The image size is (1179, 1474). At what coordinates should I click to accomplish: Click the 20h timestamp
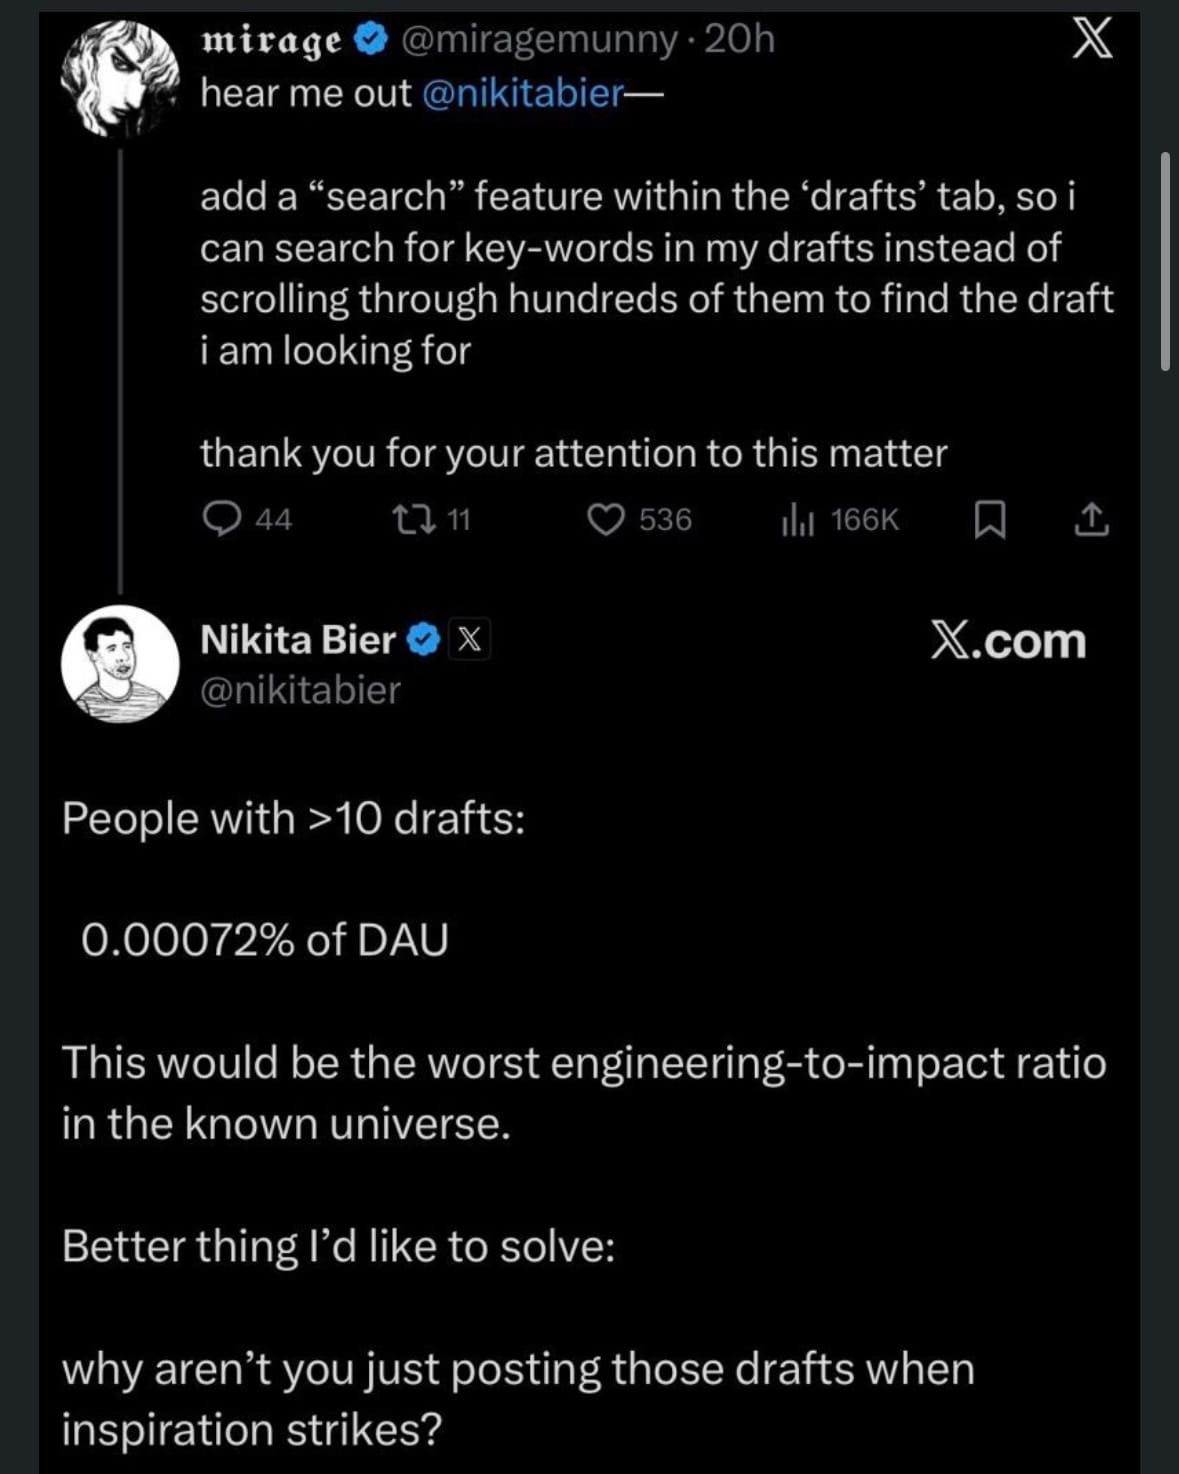739,39
